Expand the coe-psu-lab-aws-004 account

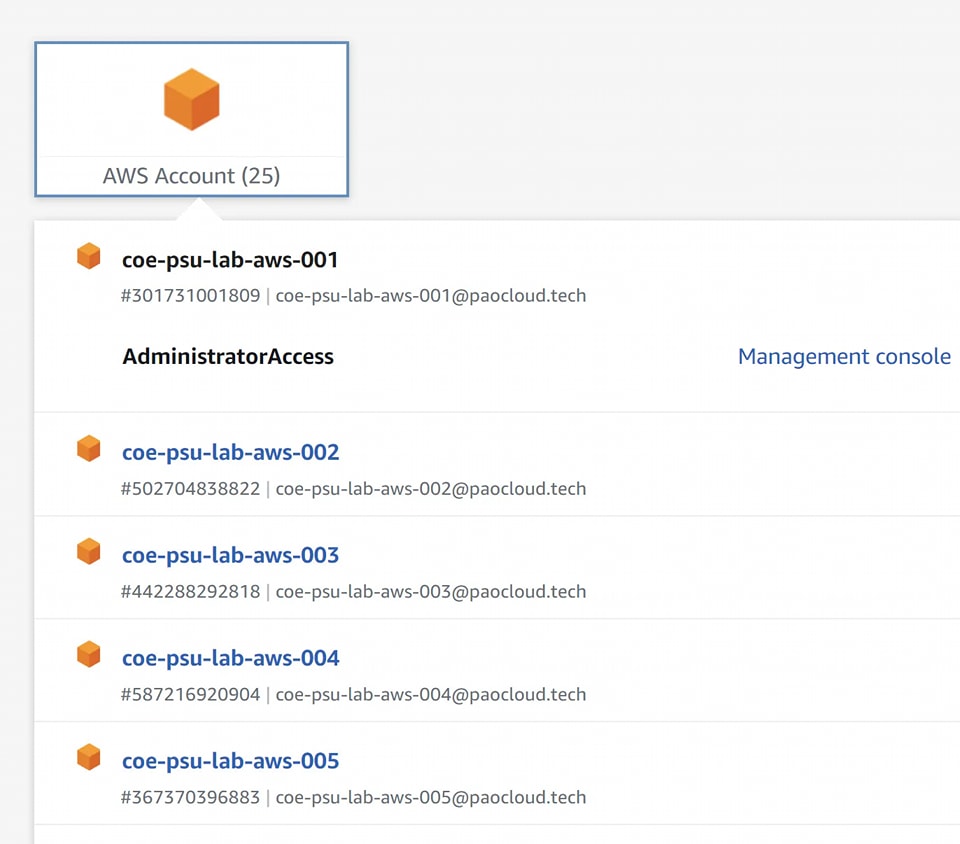pyautogui.click(x=230, y=658)
